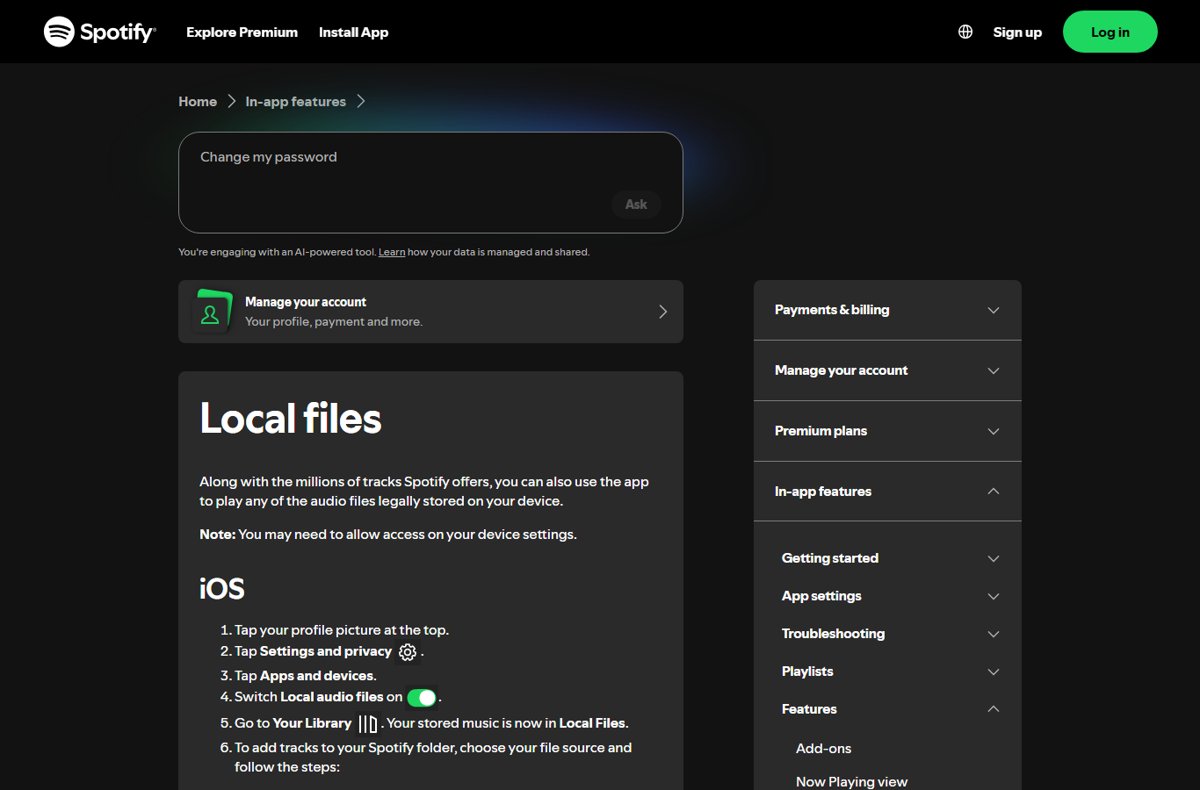The width and height of the screenshot is (1200, 790).
Task: Go to Home breadcrumb
Action: click(x=197, y=101)
